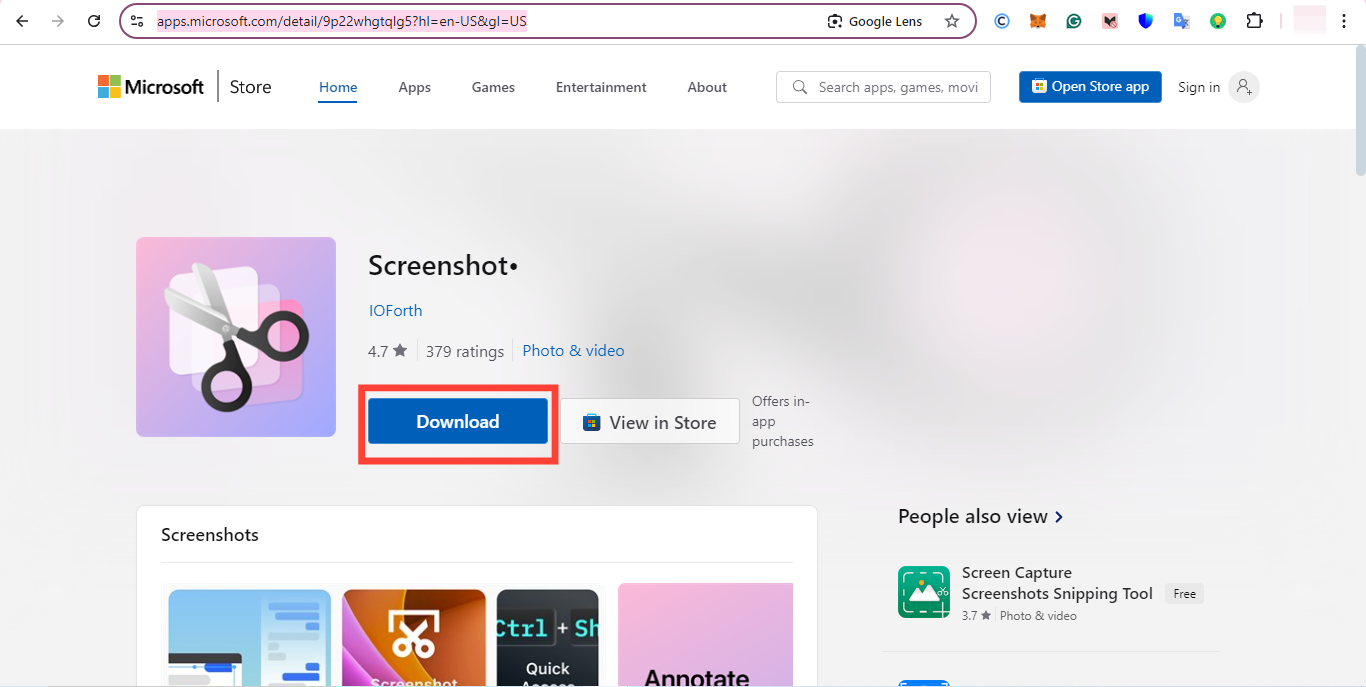
Task: View site information in address bar
Action: [x=138, y=21]
